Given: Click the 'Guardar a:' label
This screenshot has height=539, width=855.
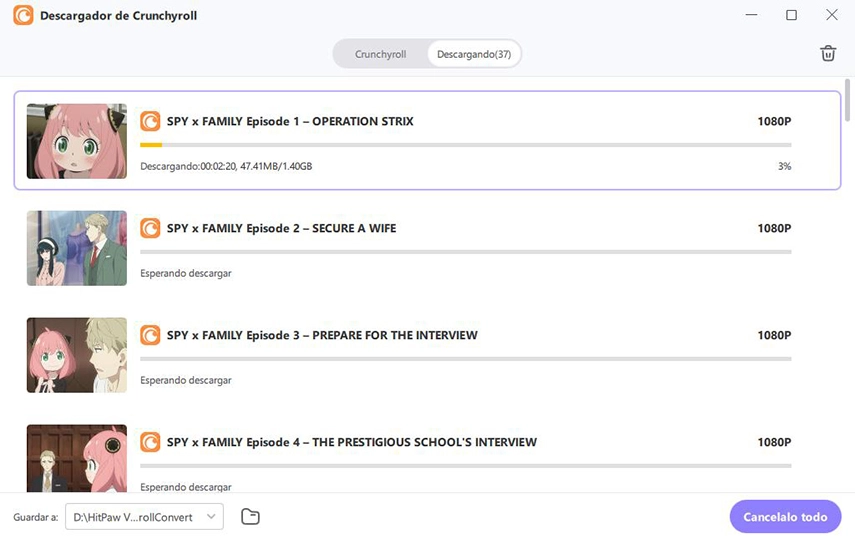Looking at the screenshot, I should click(35, 517).
